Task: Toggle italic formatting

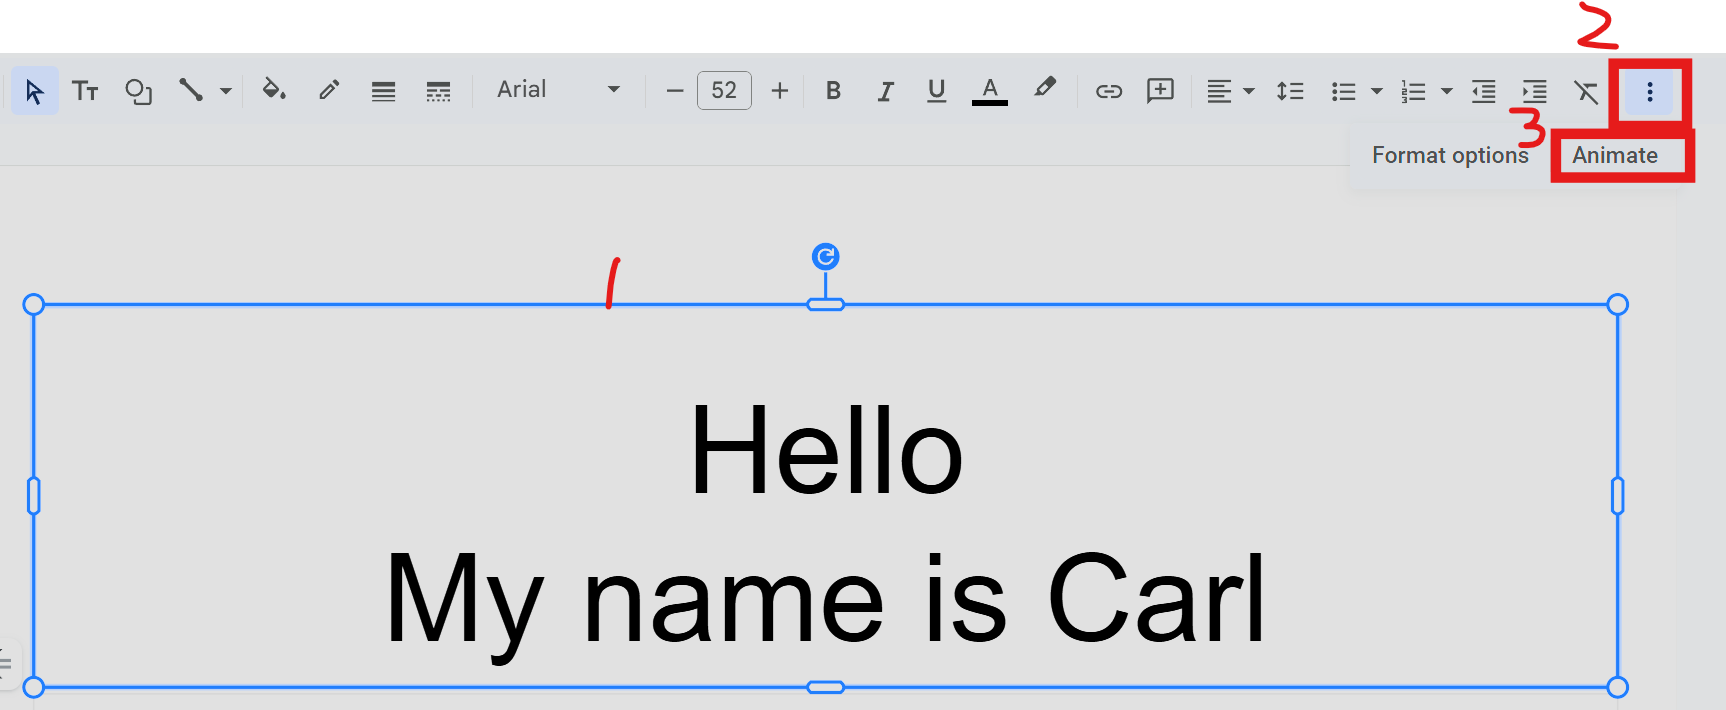Action: tap(885, 92)
